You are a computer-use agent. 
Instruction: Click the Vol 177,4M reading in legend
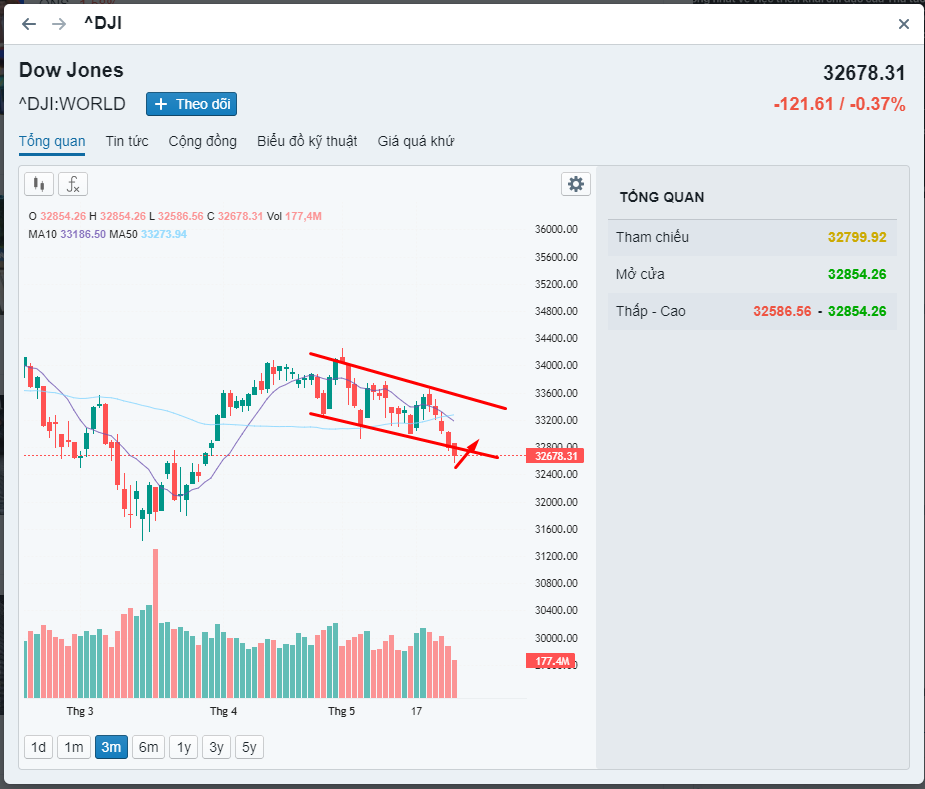point(294,217)
